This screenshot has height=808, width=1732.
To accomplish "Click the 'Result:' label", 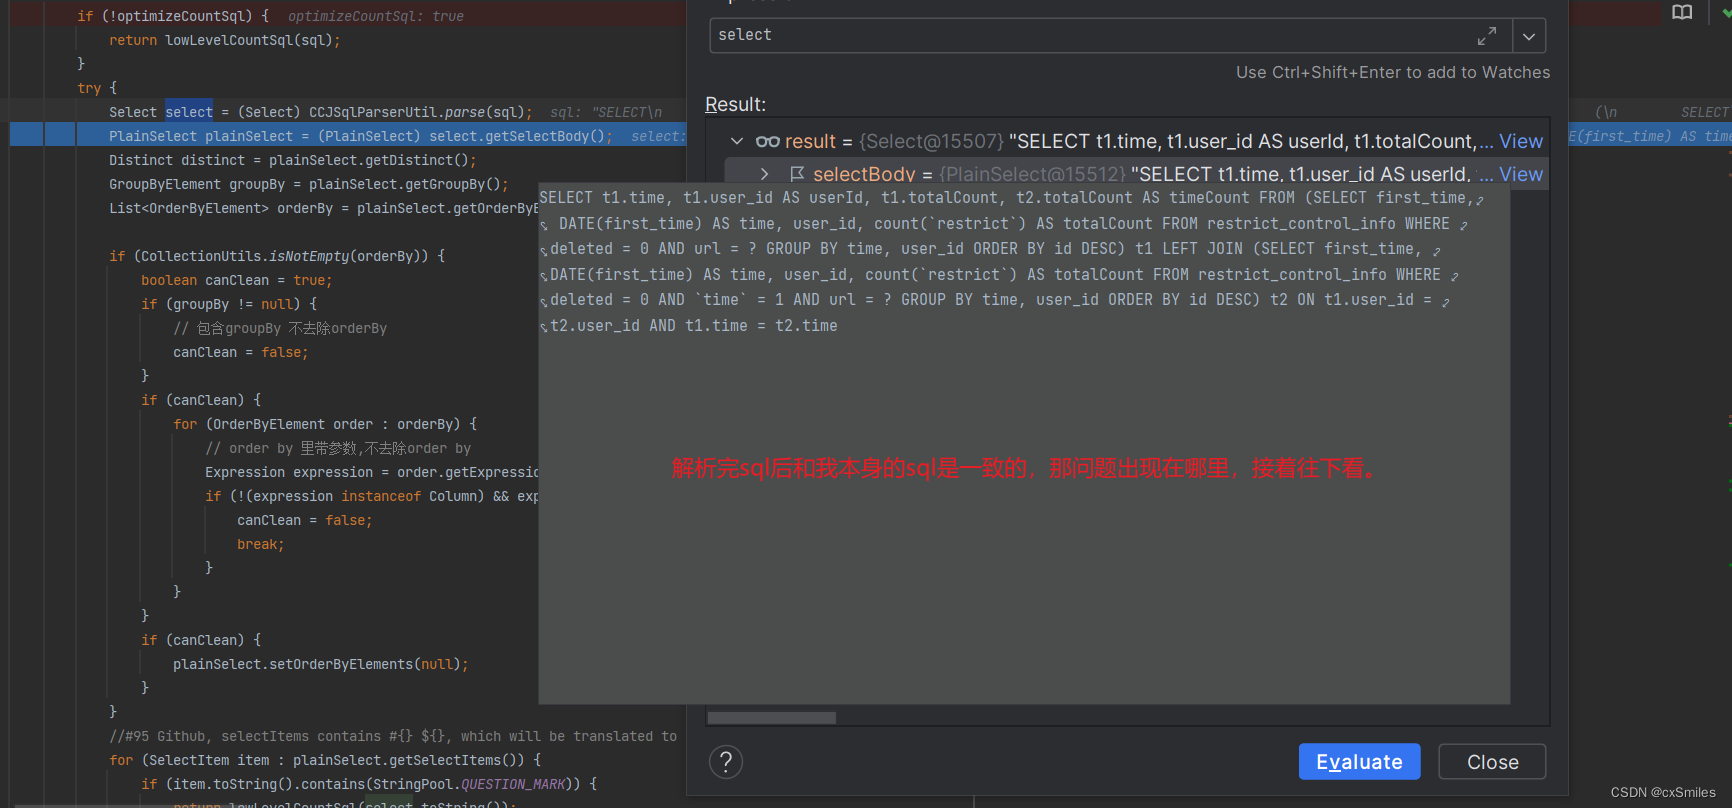I will coord(736,104).
